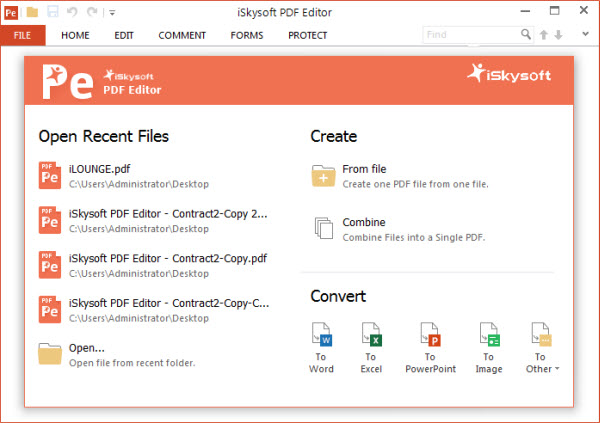Create PDF using From file

point(364,169)
